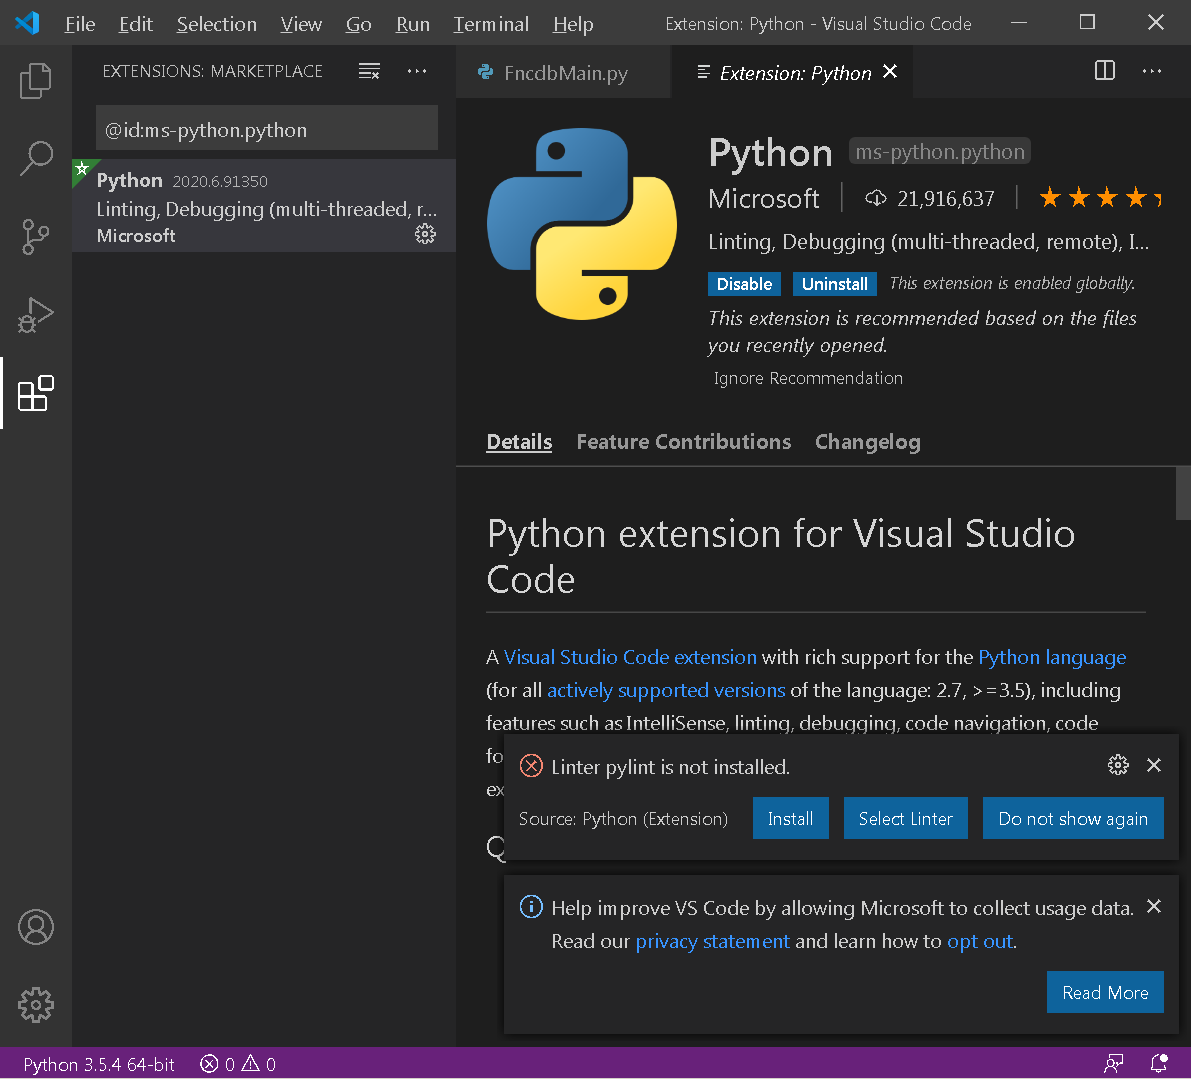Open the Accounts menu icon
1191x1080 pixels.
tap(36, 927)
